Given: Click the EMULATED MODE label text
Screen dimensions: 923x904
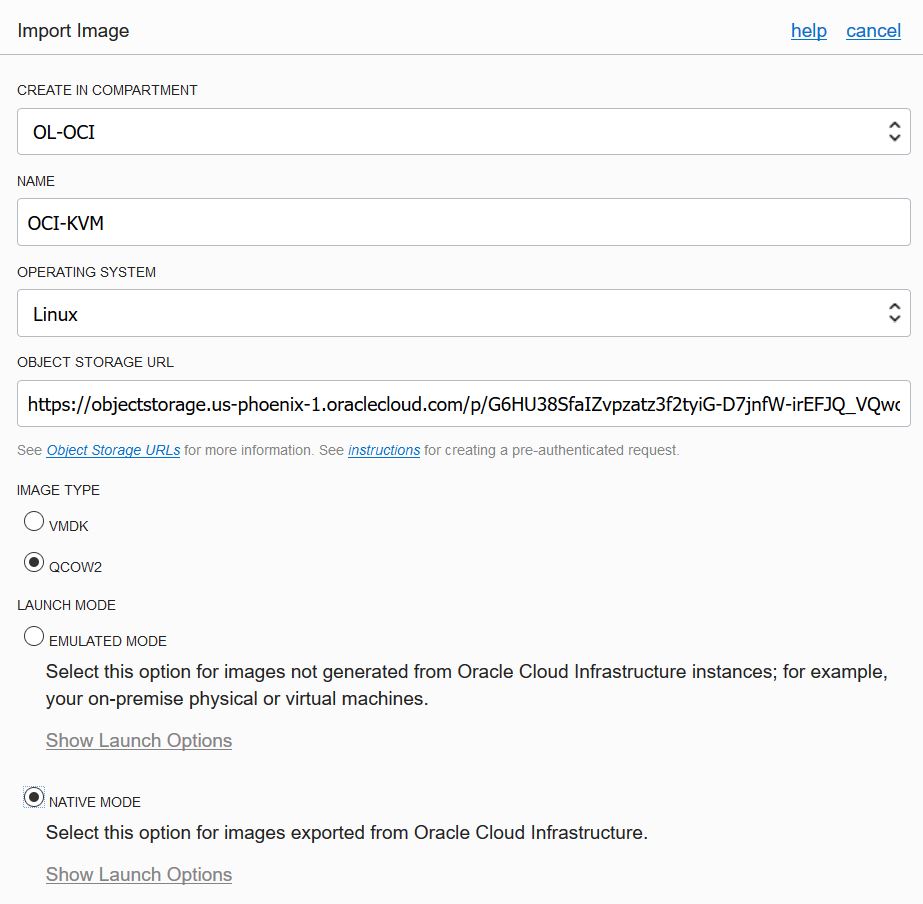Looking at the screenshot, I should point(108,641).
